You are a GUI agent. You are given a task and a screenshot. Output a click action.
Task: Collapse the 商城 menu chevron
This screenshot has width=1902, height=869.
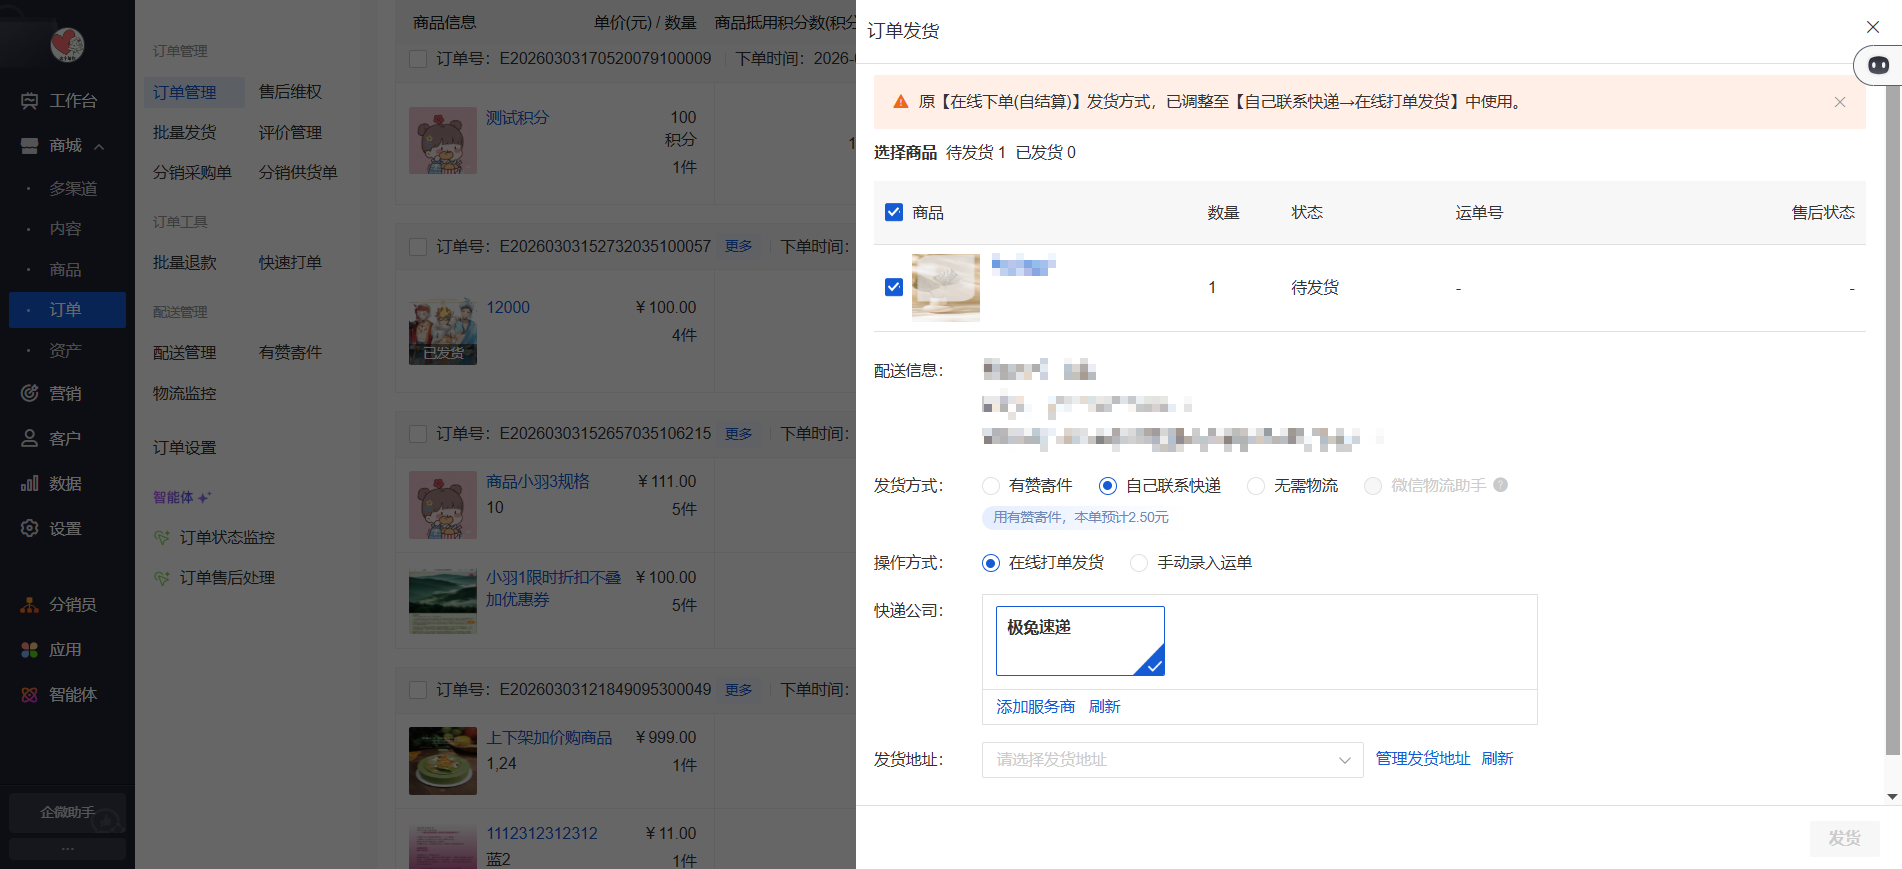tap(99, 146)
